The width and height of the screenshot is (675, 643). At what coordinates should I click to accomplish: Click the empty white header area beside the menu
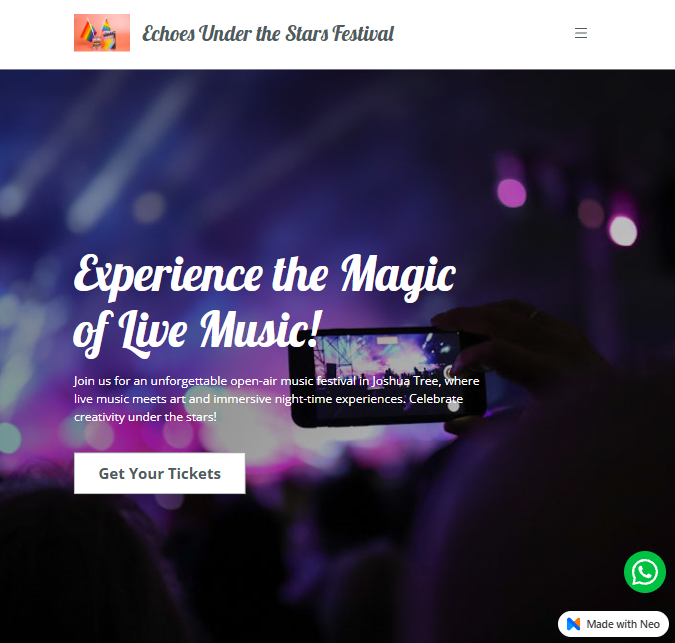pos(482,33)
